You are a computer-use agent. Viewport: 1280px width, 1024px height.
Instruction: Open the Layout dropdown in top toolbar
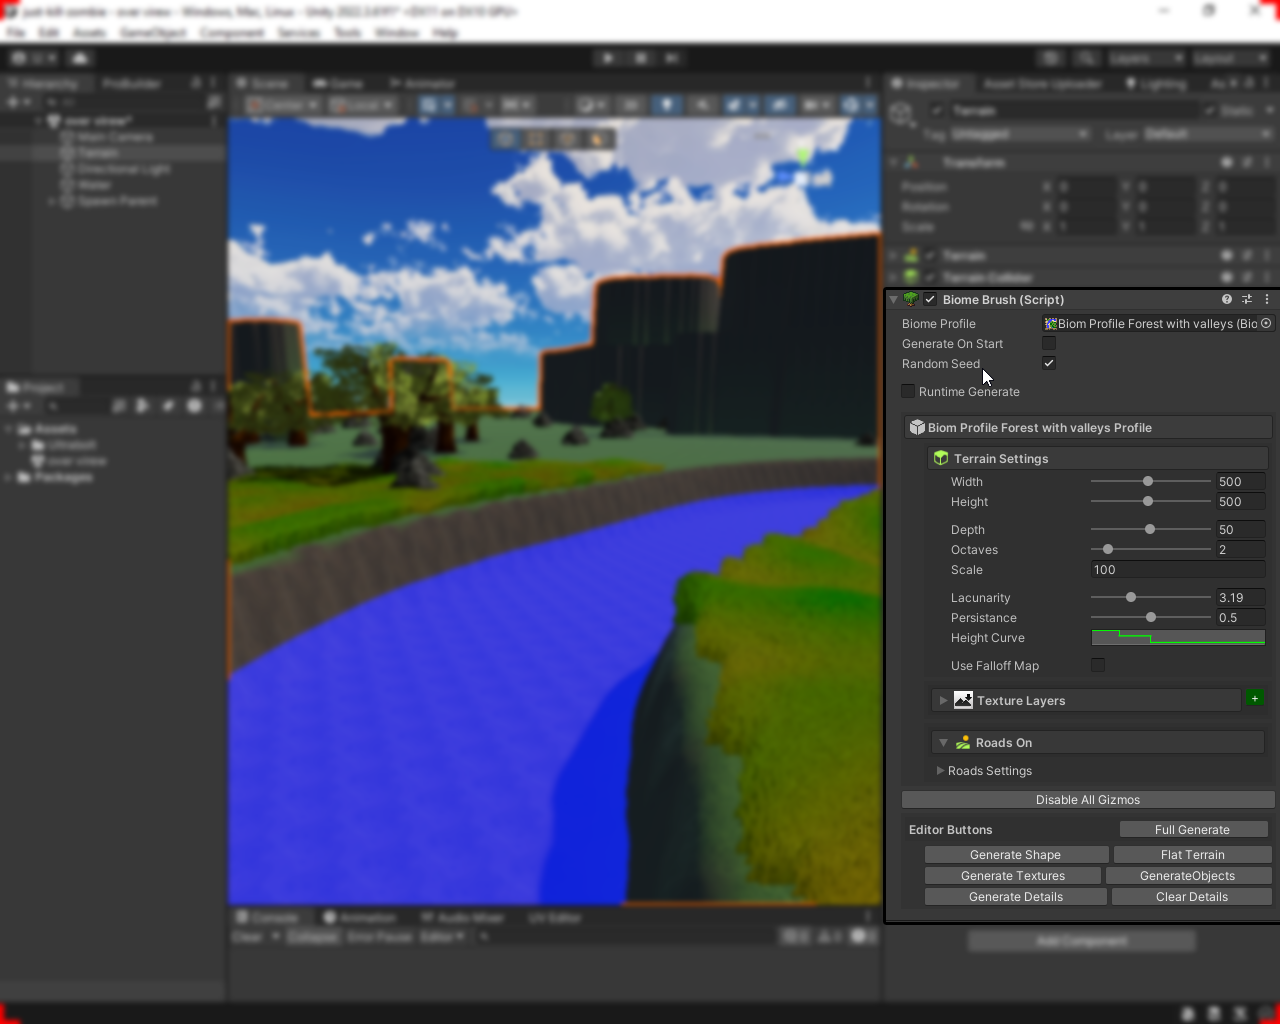(1230, 58)
